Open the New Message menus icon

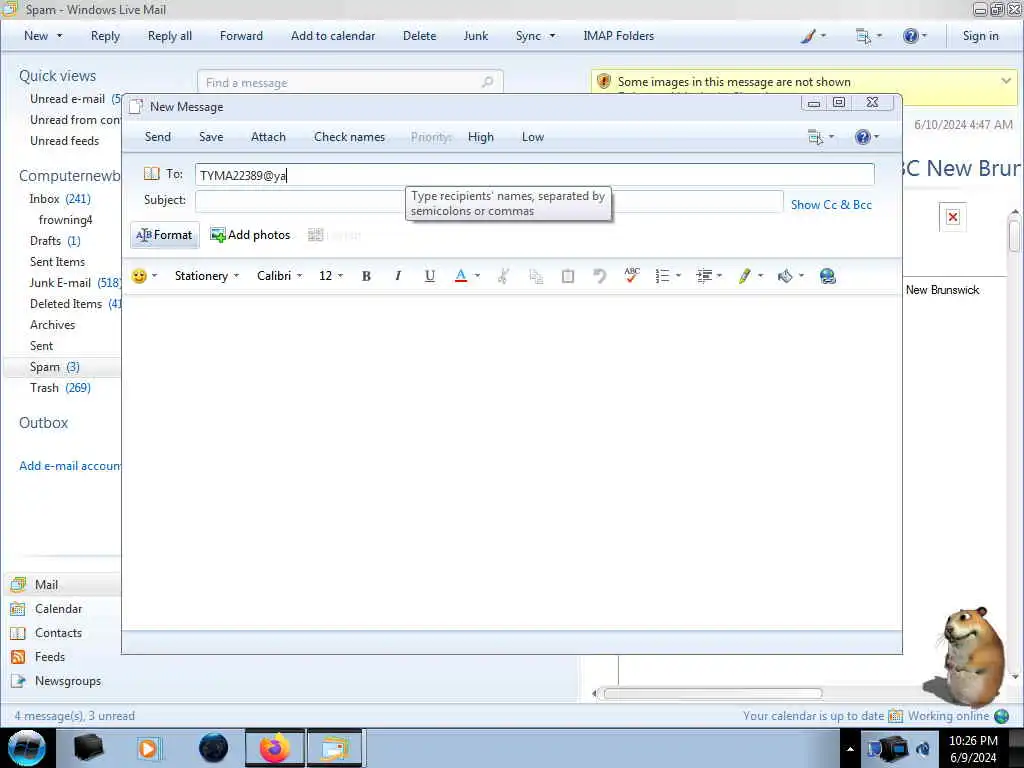(816, 137)
